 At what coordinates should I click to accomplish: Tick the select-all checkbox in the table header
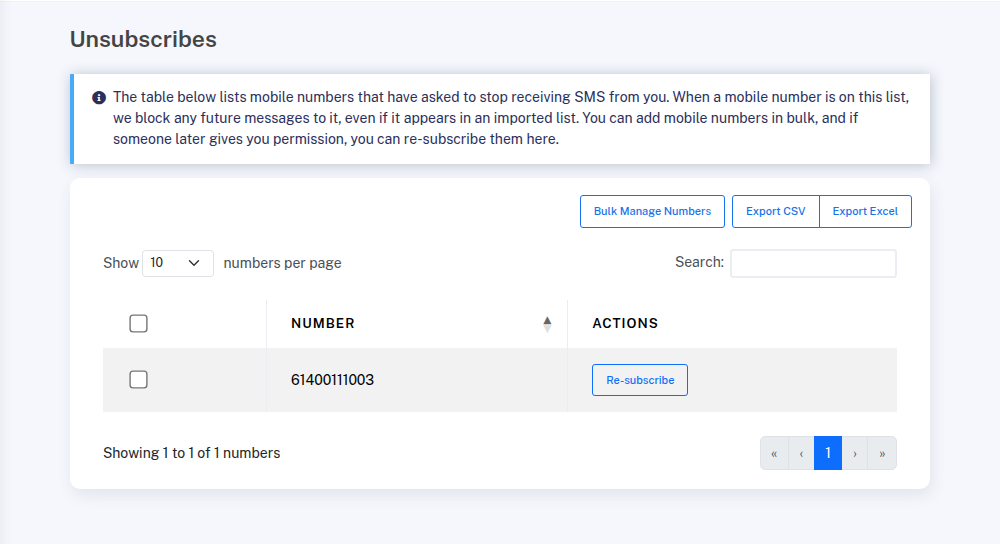tap(139, 323)
